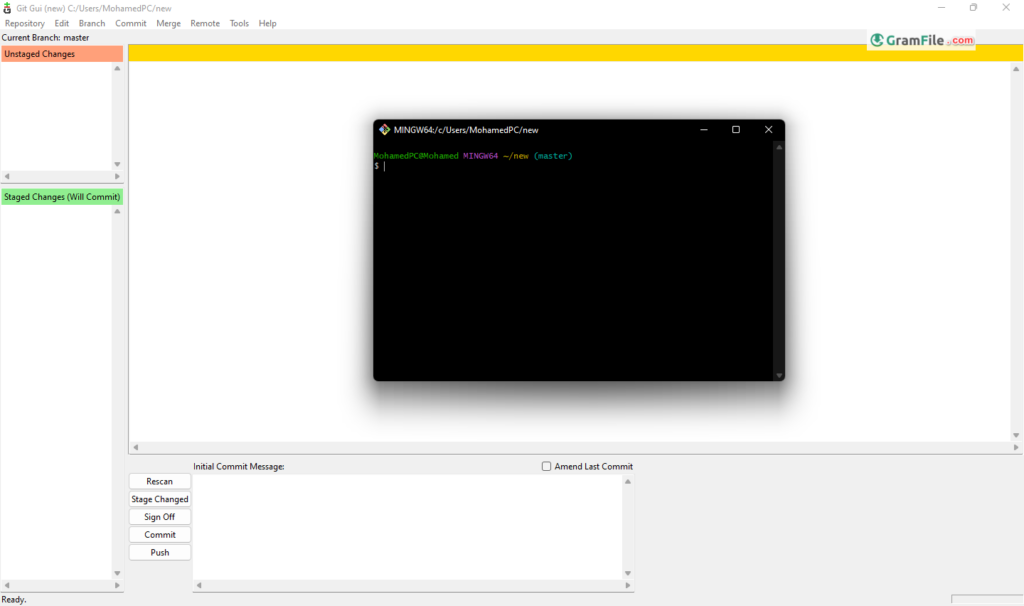Click the right scroll arrow under the Unstaged Changes panel
This screenshot has height=606, width=1024.
point(118,177)
